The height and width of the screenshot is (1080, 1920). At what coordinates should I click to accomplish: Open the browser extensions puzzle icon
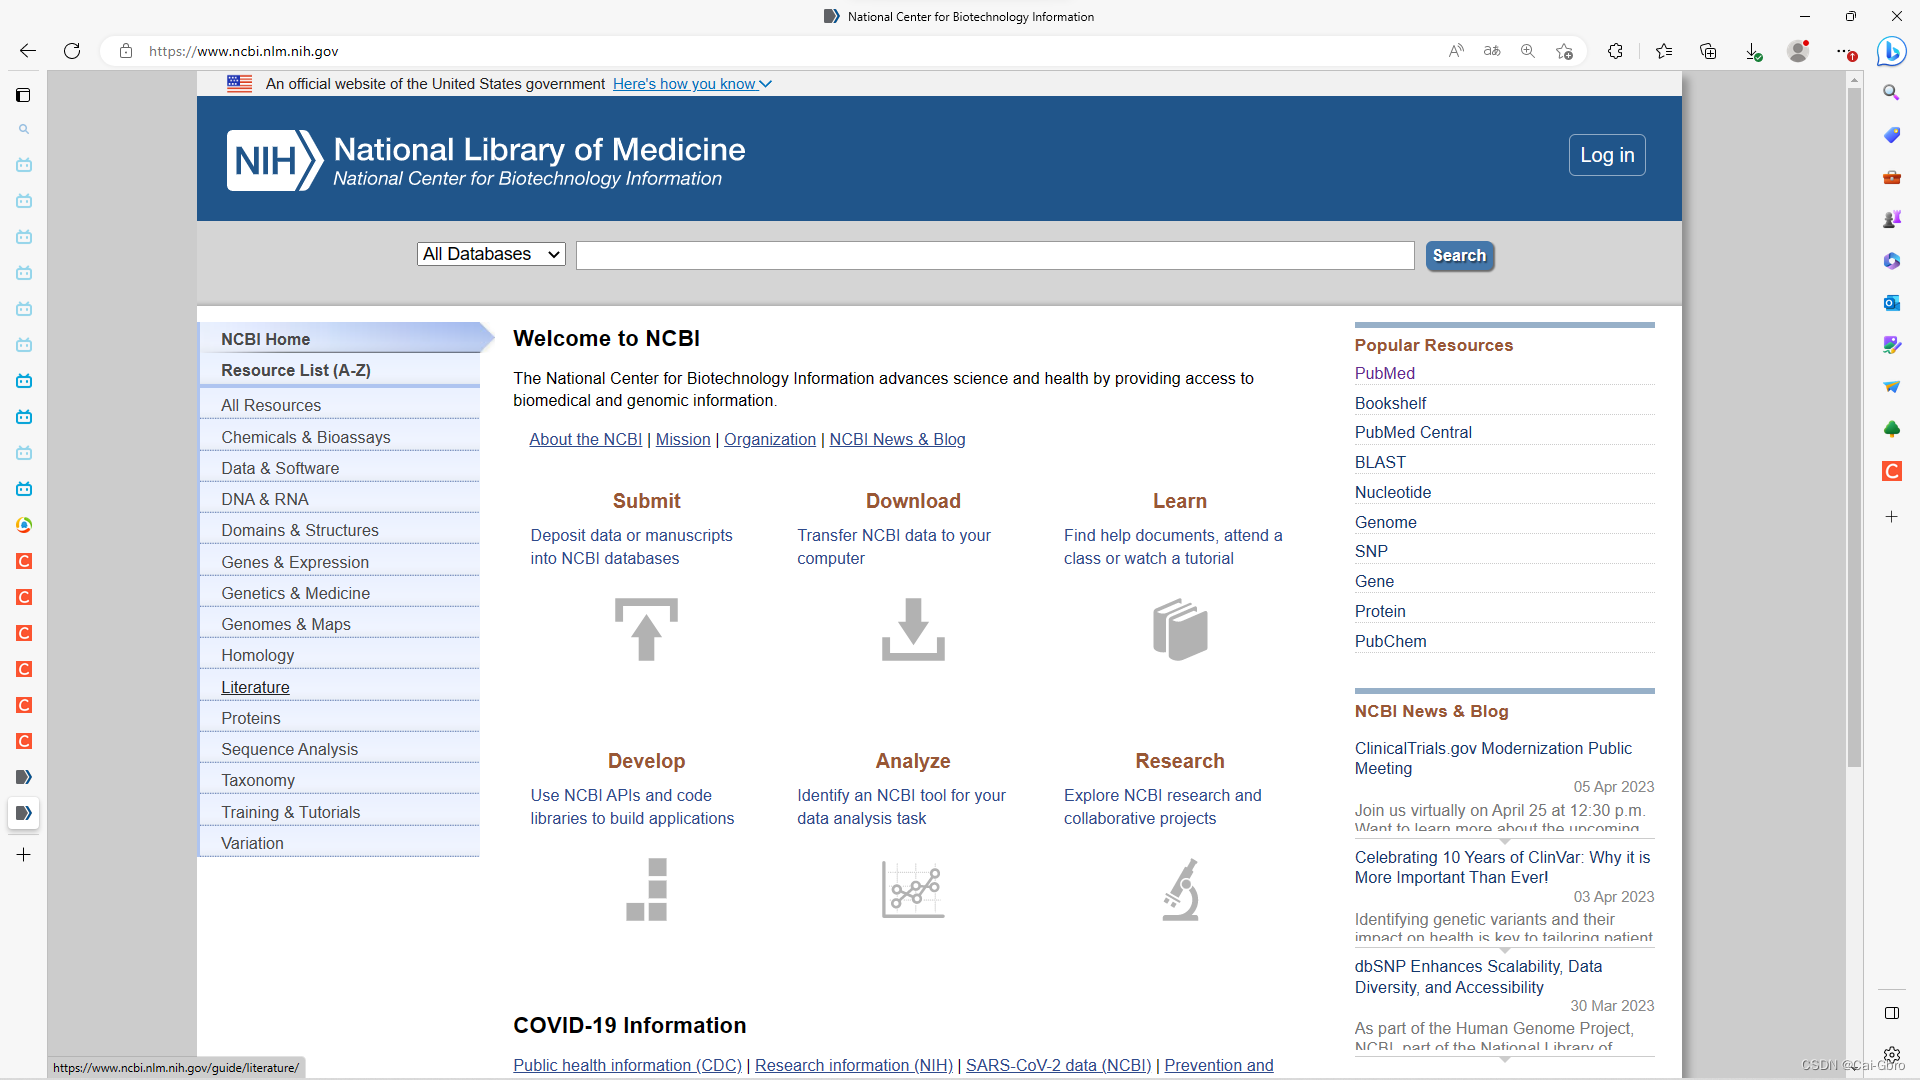pyautogui.click(x=1615, y=51)
